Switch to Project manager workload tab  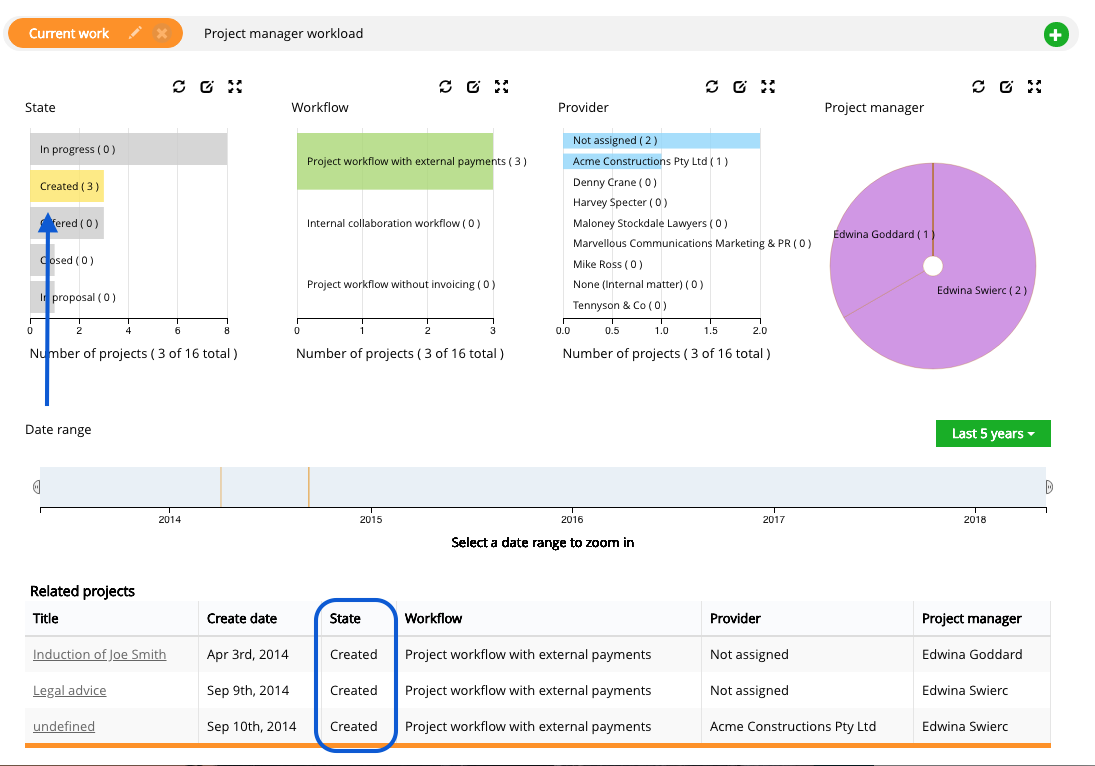pos(283,33)
